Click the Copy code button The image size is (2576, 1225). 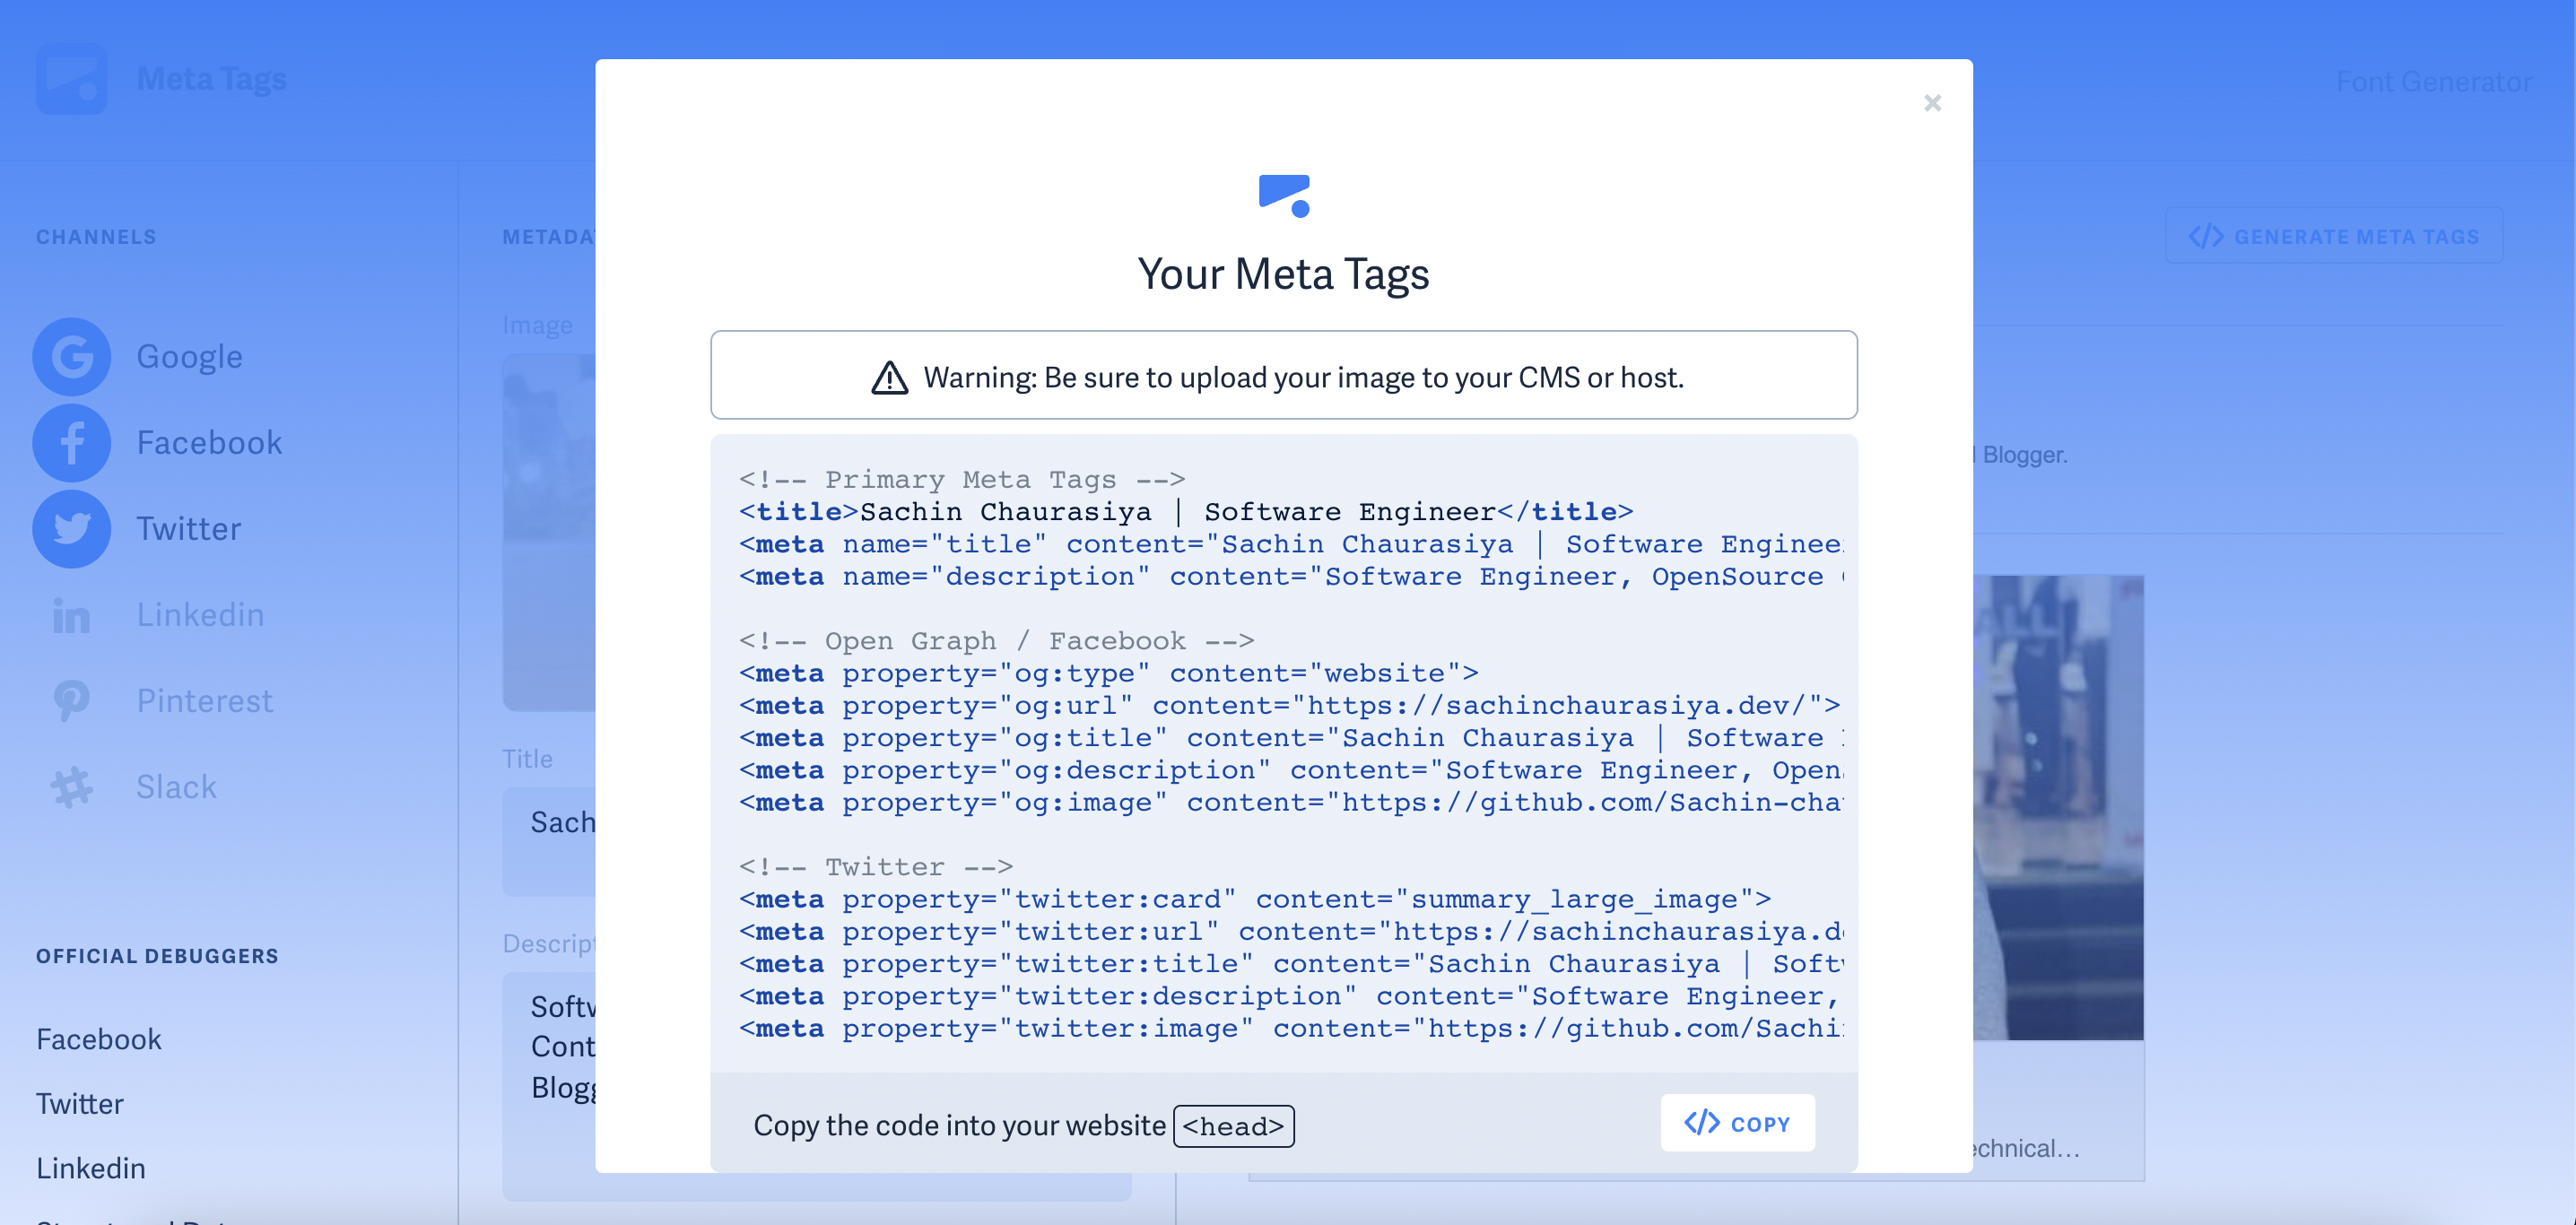tap(1737, 1123)
